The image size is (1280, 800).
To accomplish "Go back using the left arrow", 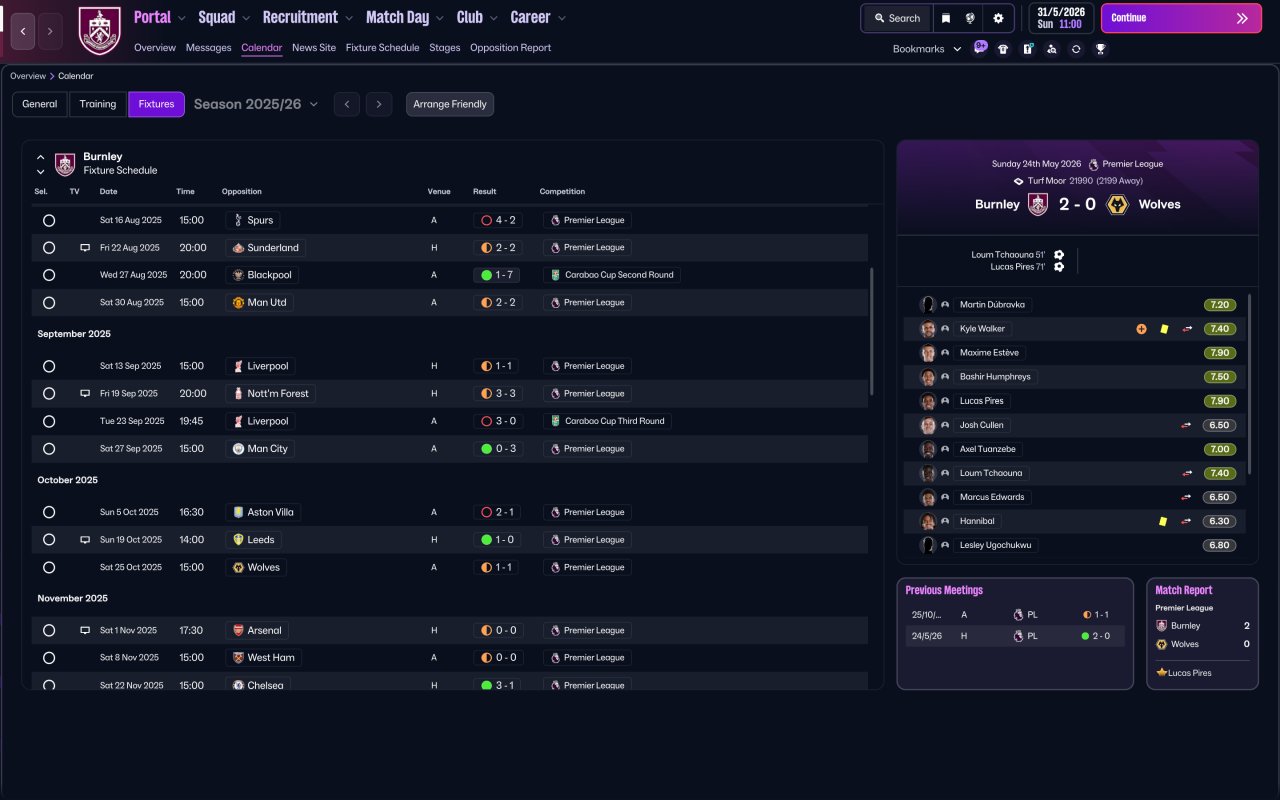I will click(23, 32).
